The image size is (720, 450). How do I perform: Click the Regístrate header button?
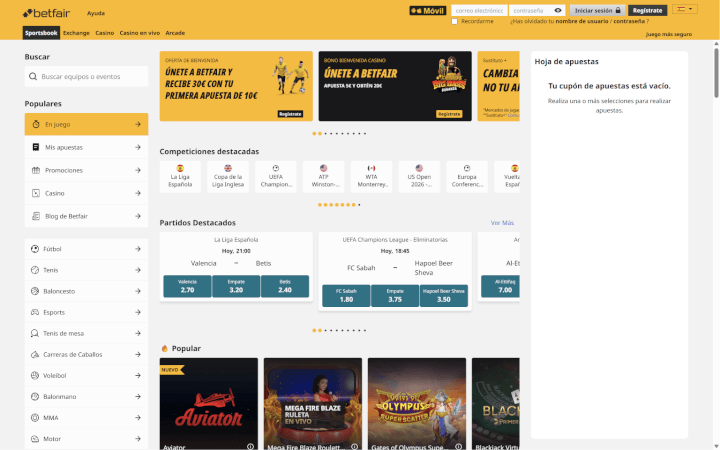(x=647, y=11)
